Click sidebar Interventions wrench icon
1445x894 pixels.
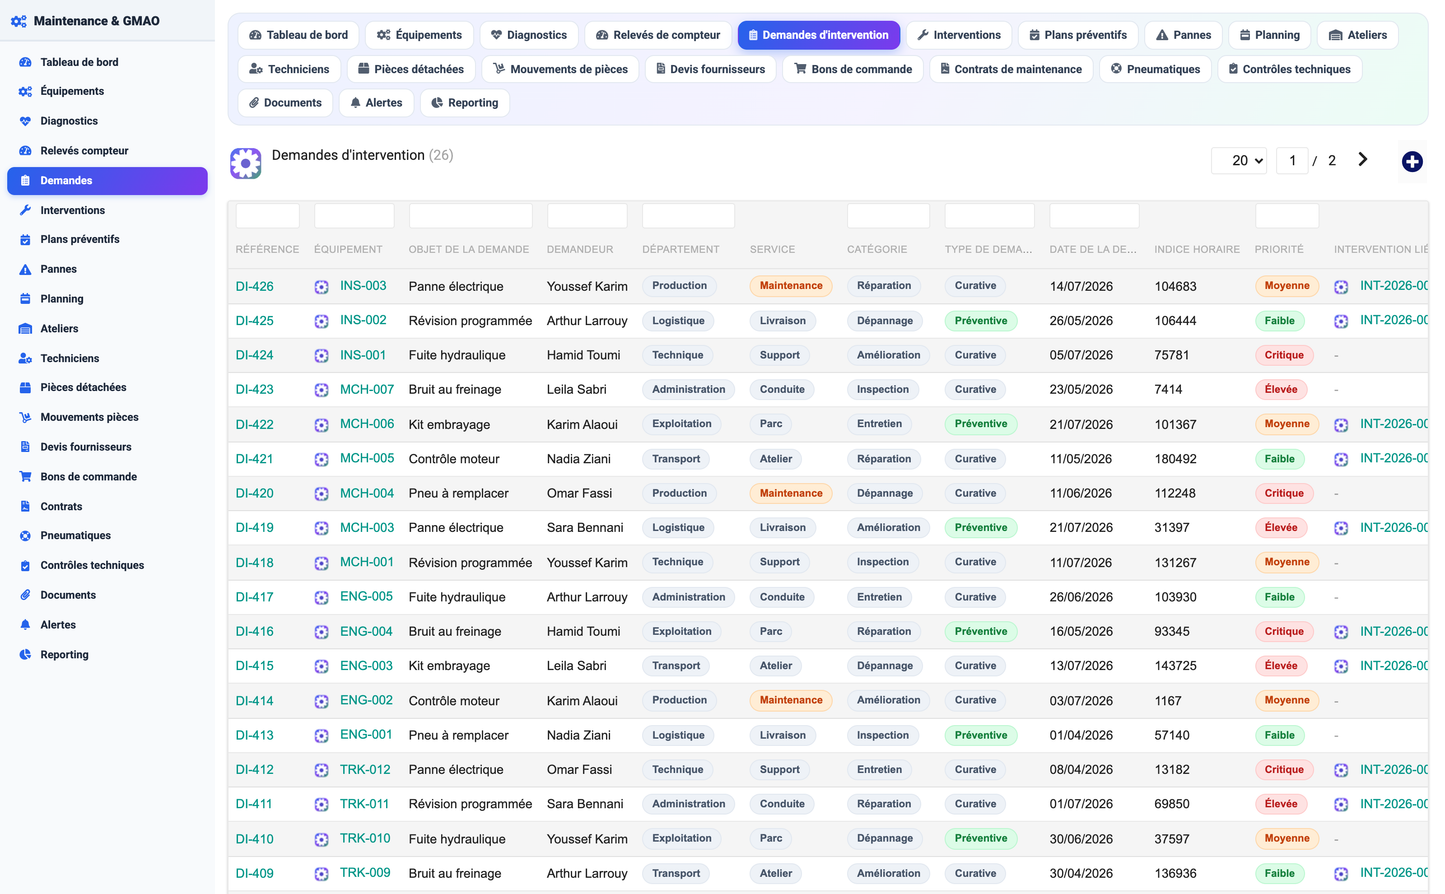coord(25,210)
